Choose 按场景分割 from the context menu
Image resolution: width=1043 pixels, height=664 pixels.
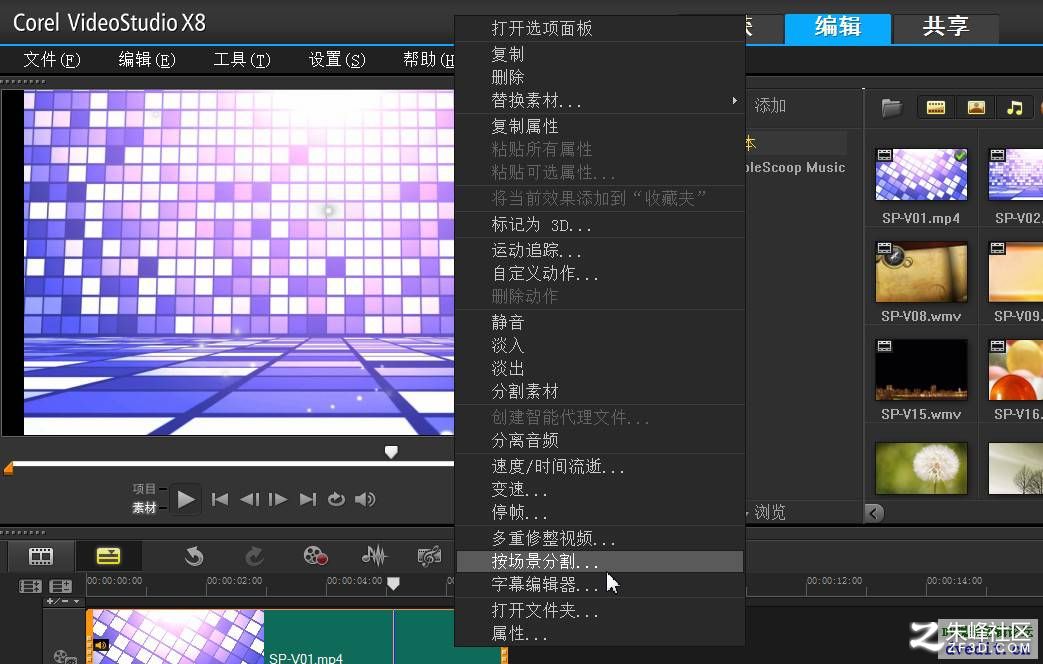click(600, 562)
